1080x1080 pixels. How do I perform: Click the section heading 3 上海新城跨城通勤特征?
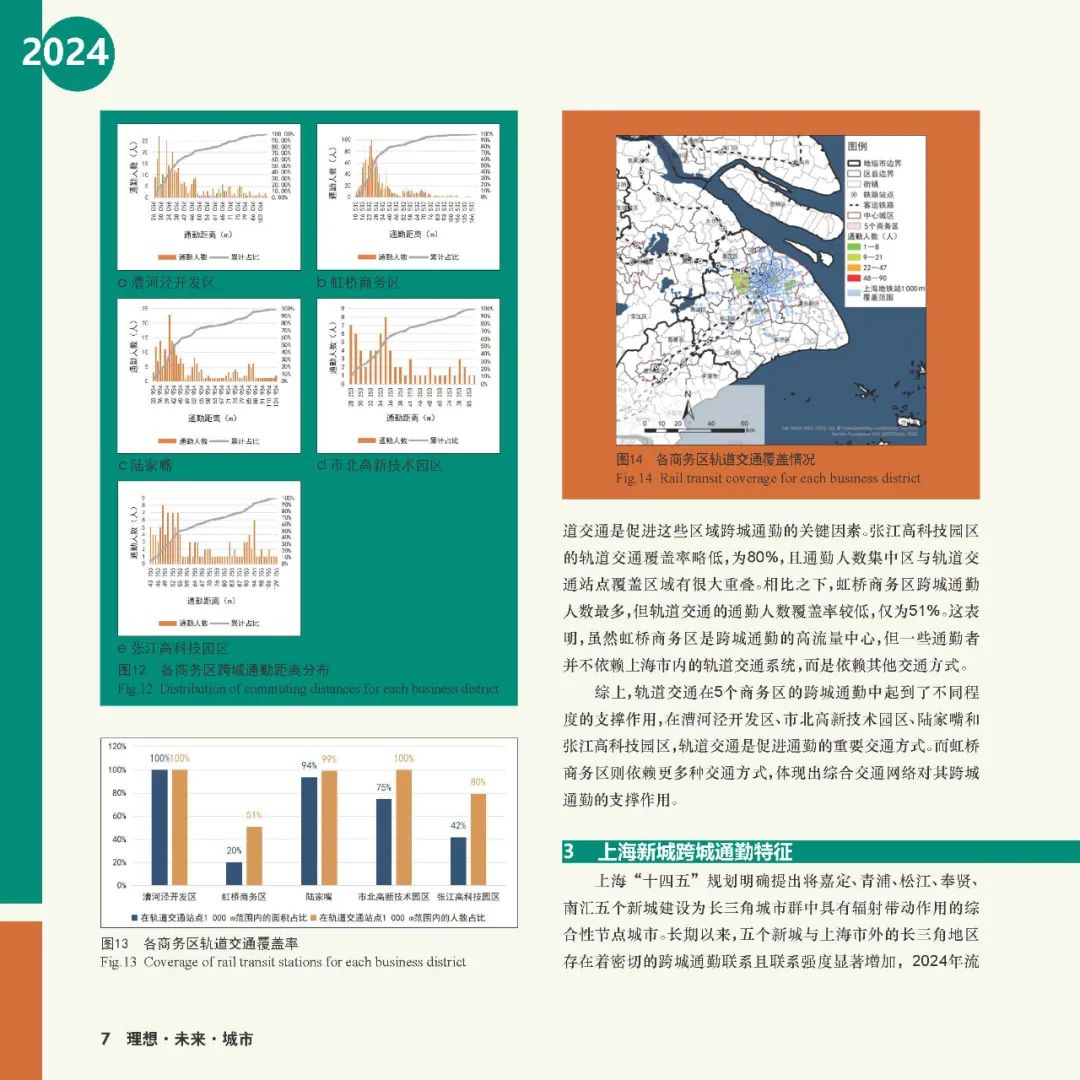[x=678, y=851]
